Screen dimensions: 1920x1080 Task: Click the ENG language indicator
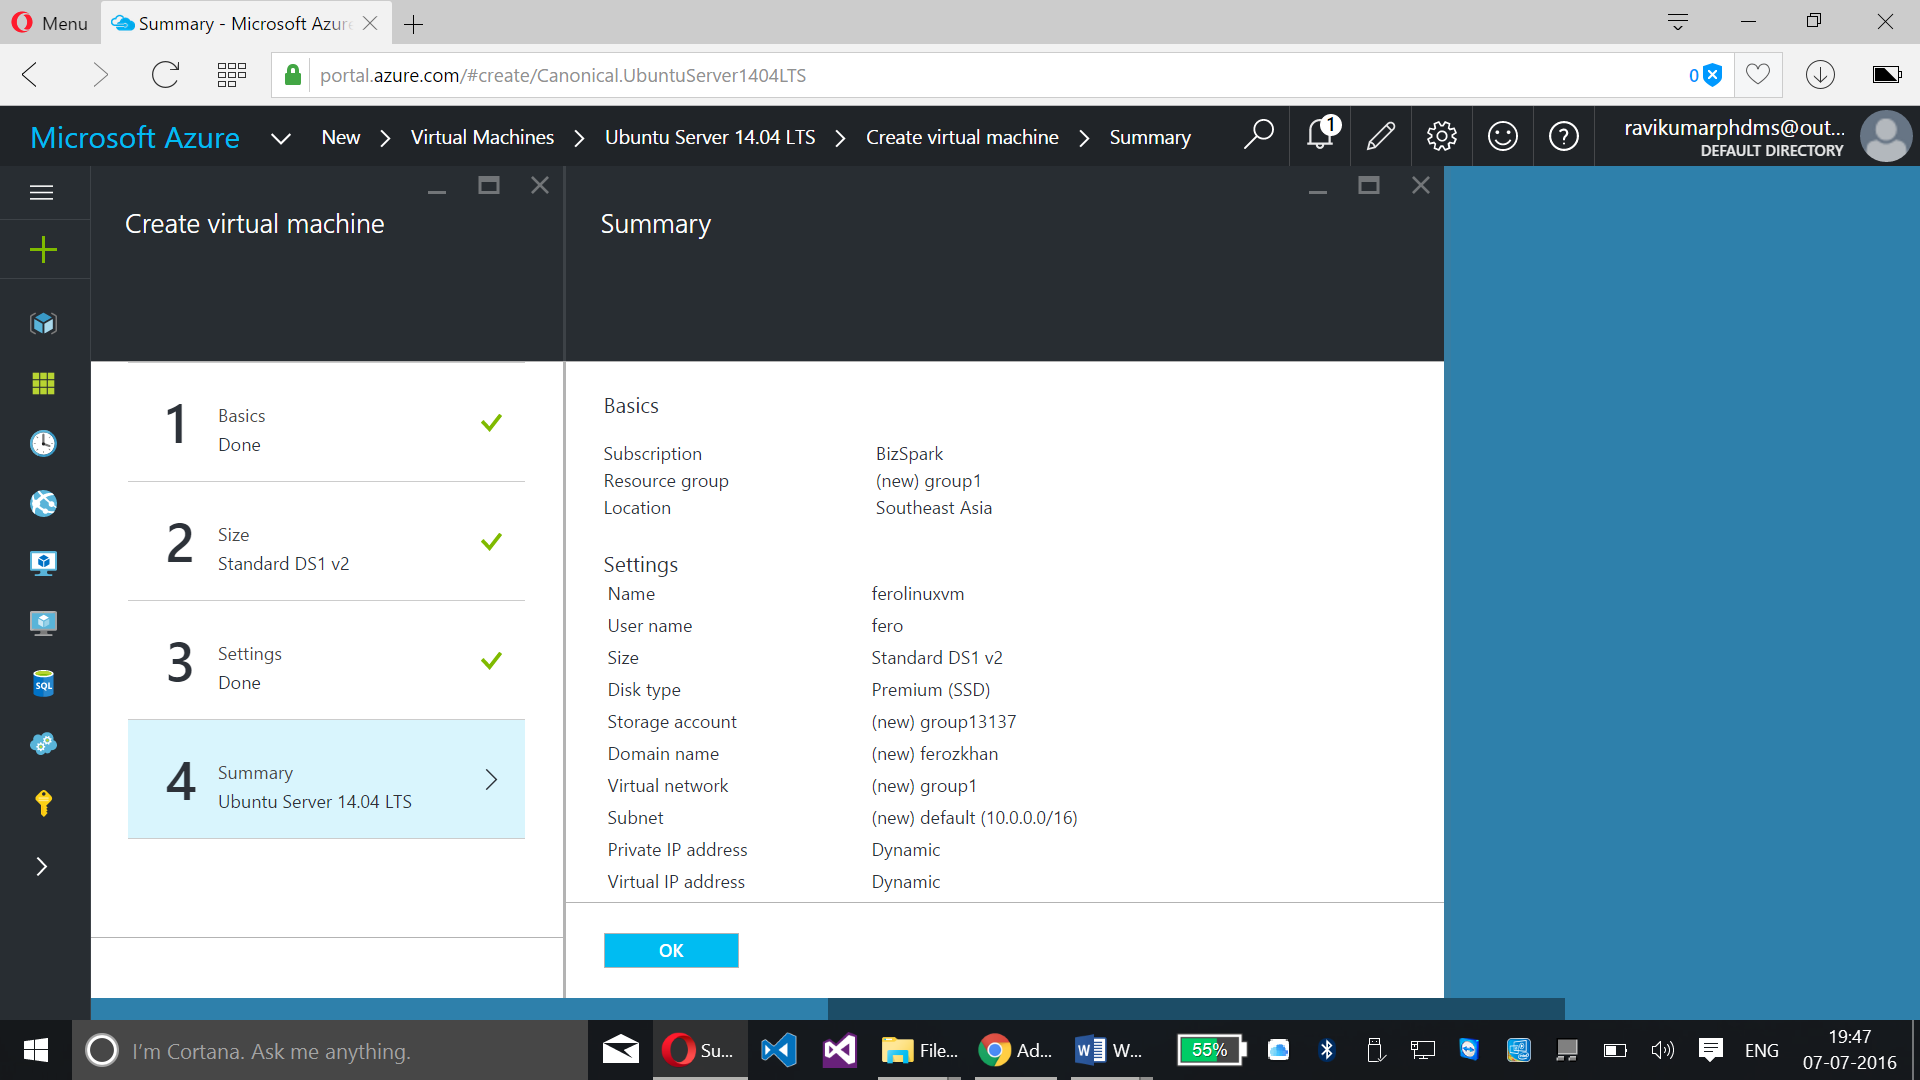coord(1761,1051)
